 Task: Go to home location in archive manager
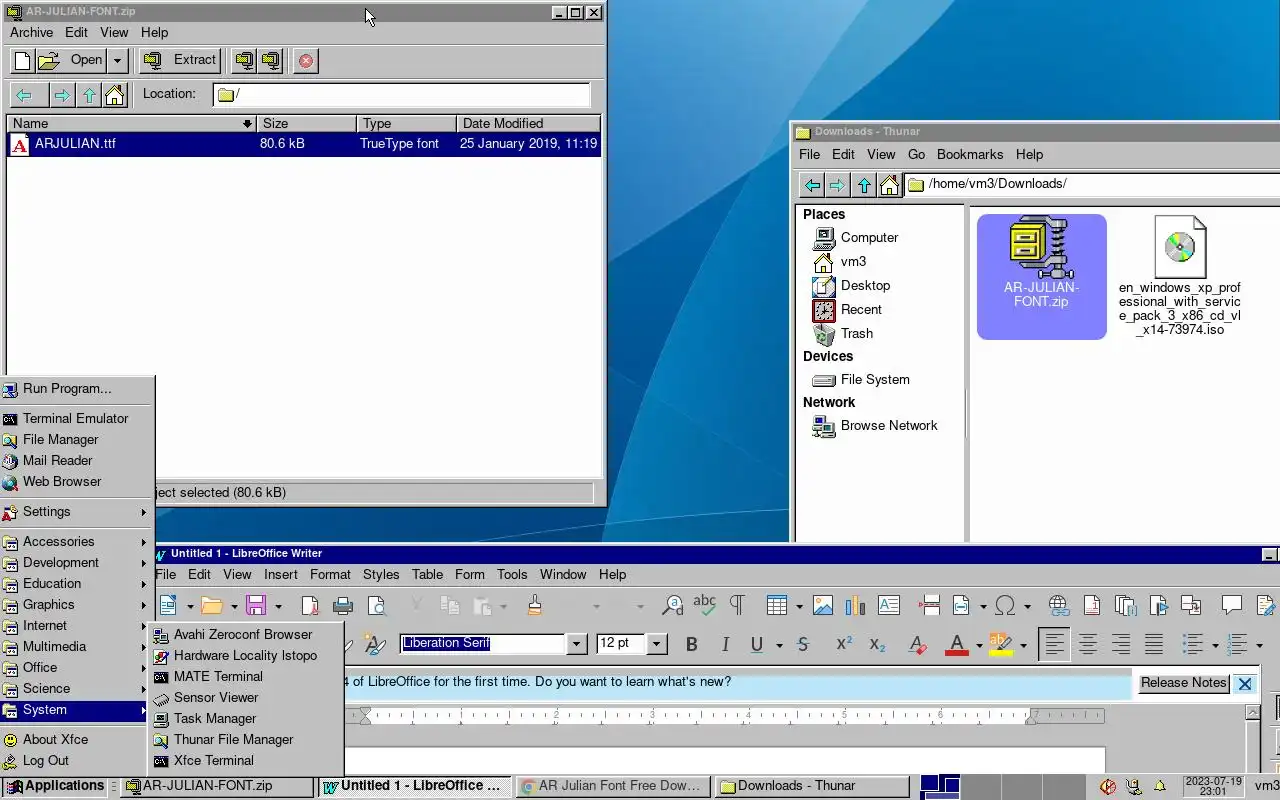tap(114, 95)
